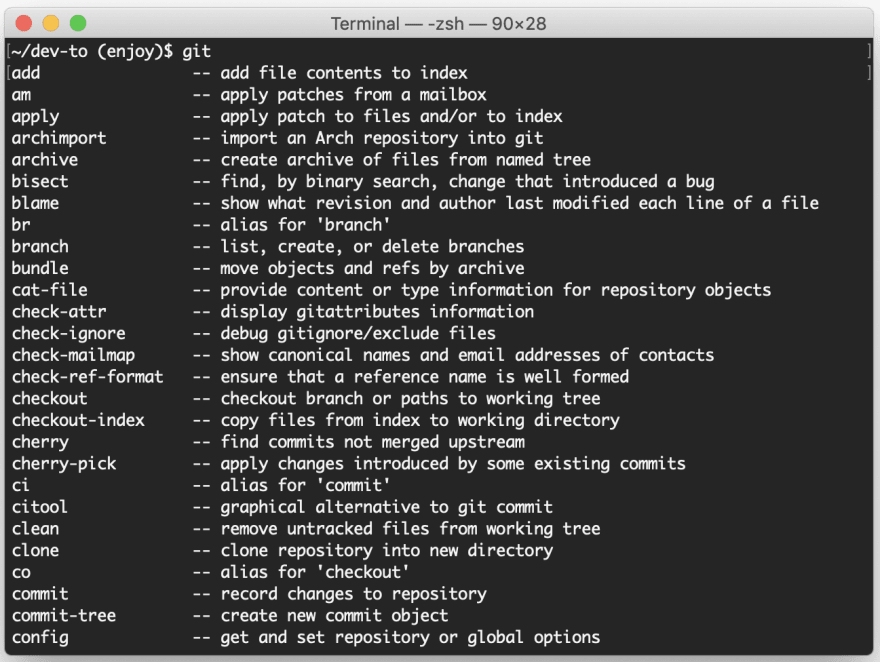Select the 'ci' alias entry

tap(21, 485)
